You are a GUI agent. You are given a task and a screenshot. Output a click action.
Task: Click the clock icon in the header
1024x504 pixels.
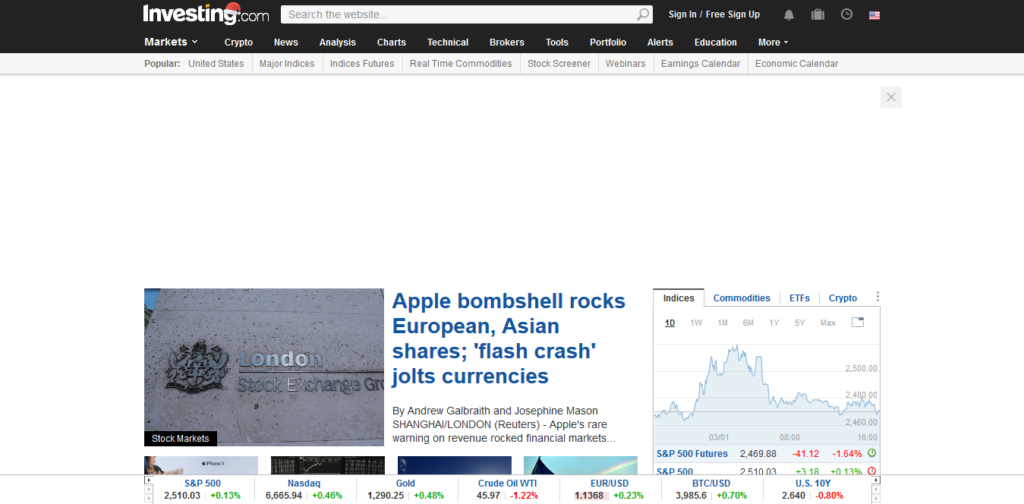[846, 14]
